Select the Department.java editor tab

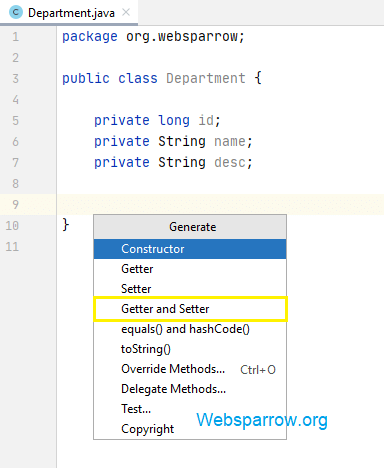click(69, 12)
